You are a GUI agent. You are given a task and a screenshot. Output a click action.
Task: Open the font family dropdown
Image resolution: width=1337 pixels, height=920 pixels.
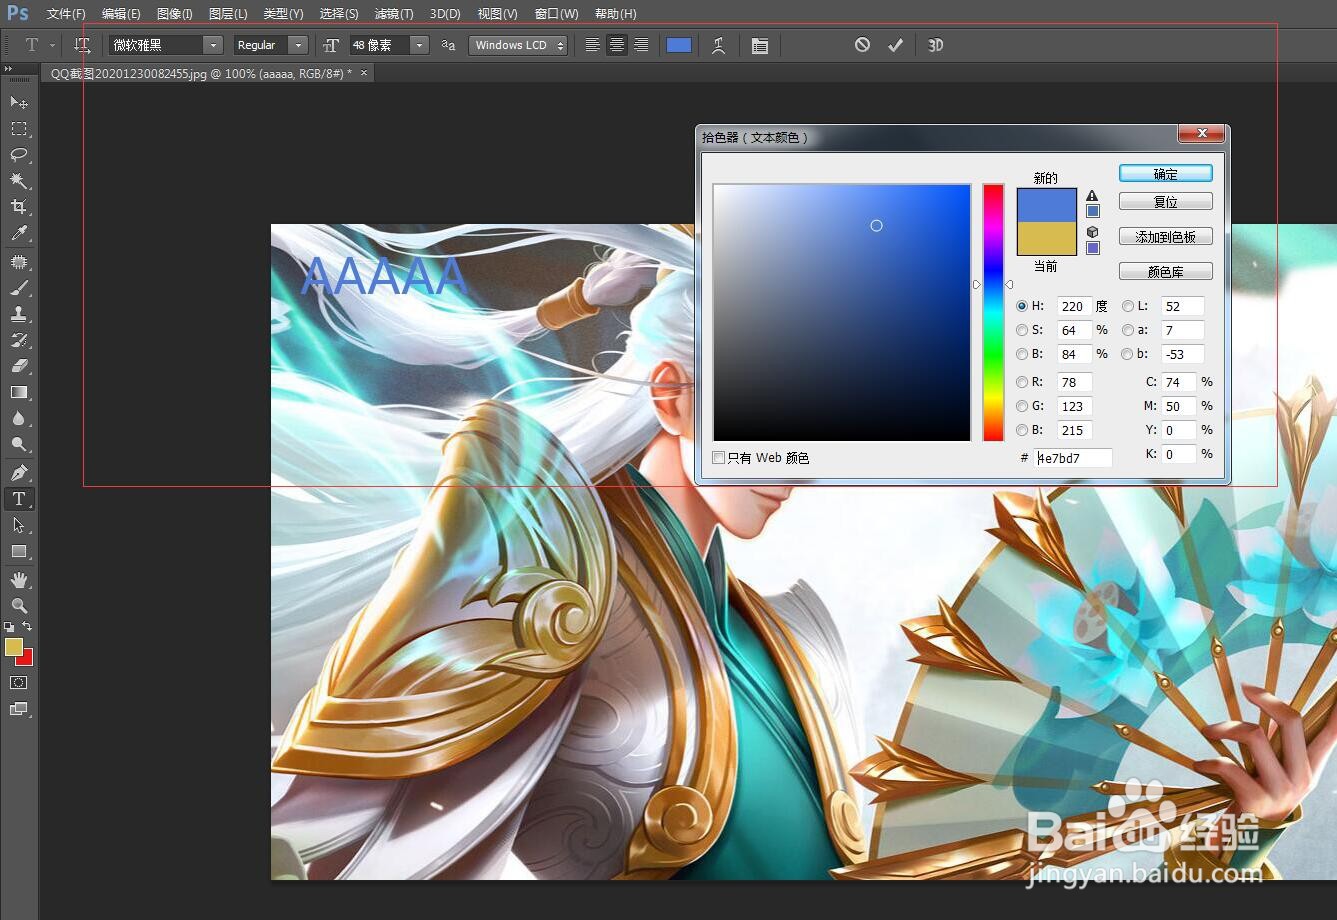(x=213, y=45)
